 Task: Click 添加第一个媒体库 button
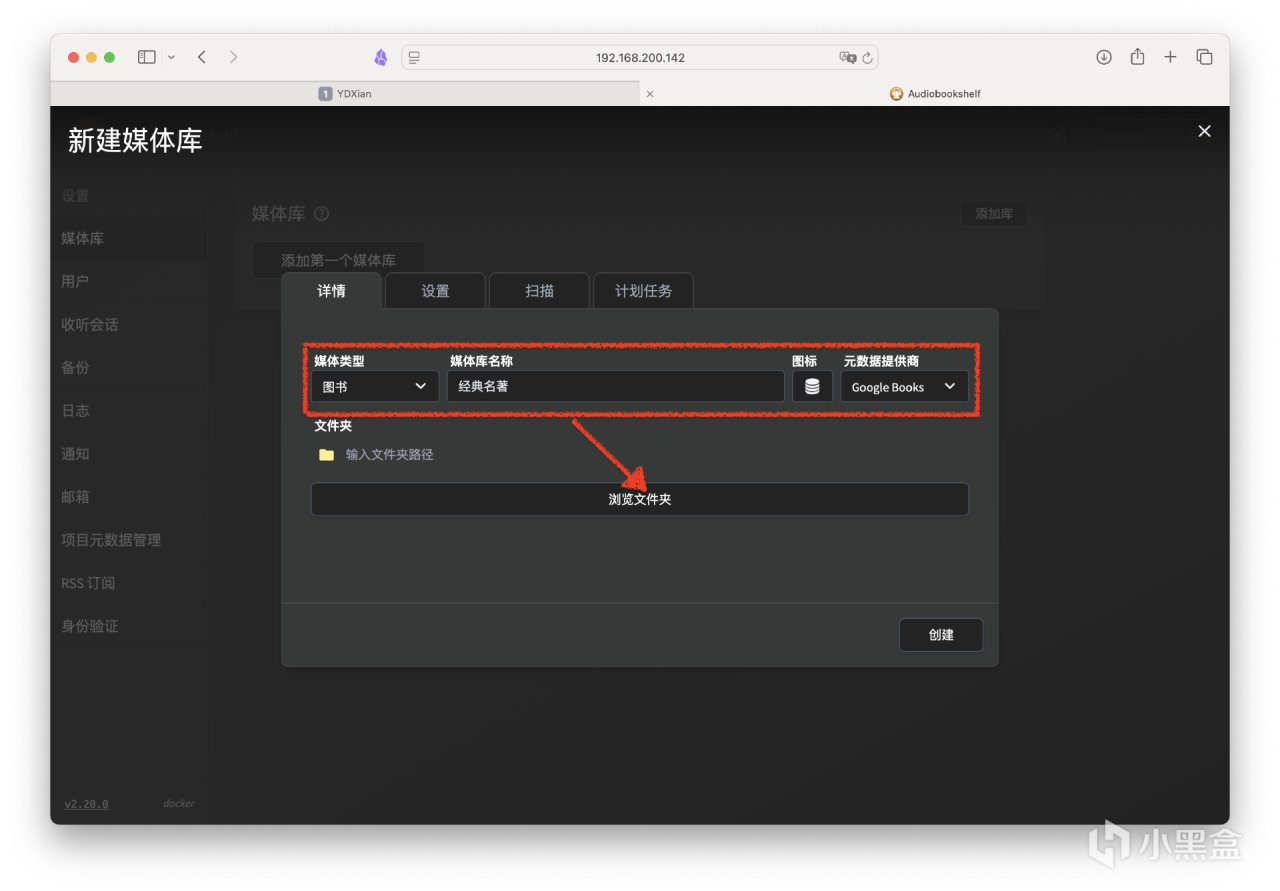coord(338,260)
